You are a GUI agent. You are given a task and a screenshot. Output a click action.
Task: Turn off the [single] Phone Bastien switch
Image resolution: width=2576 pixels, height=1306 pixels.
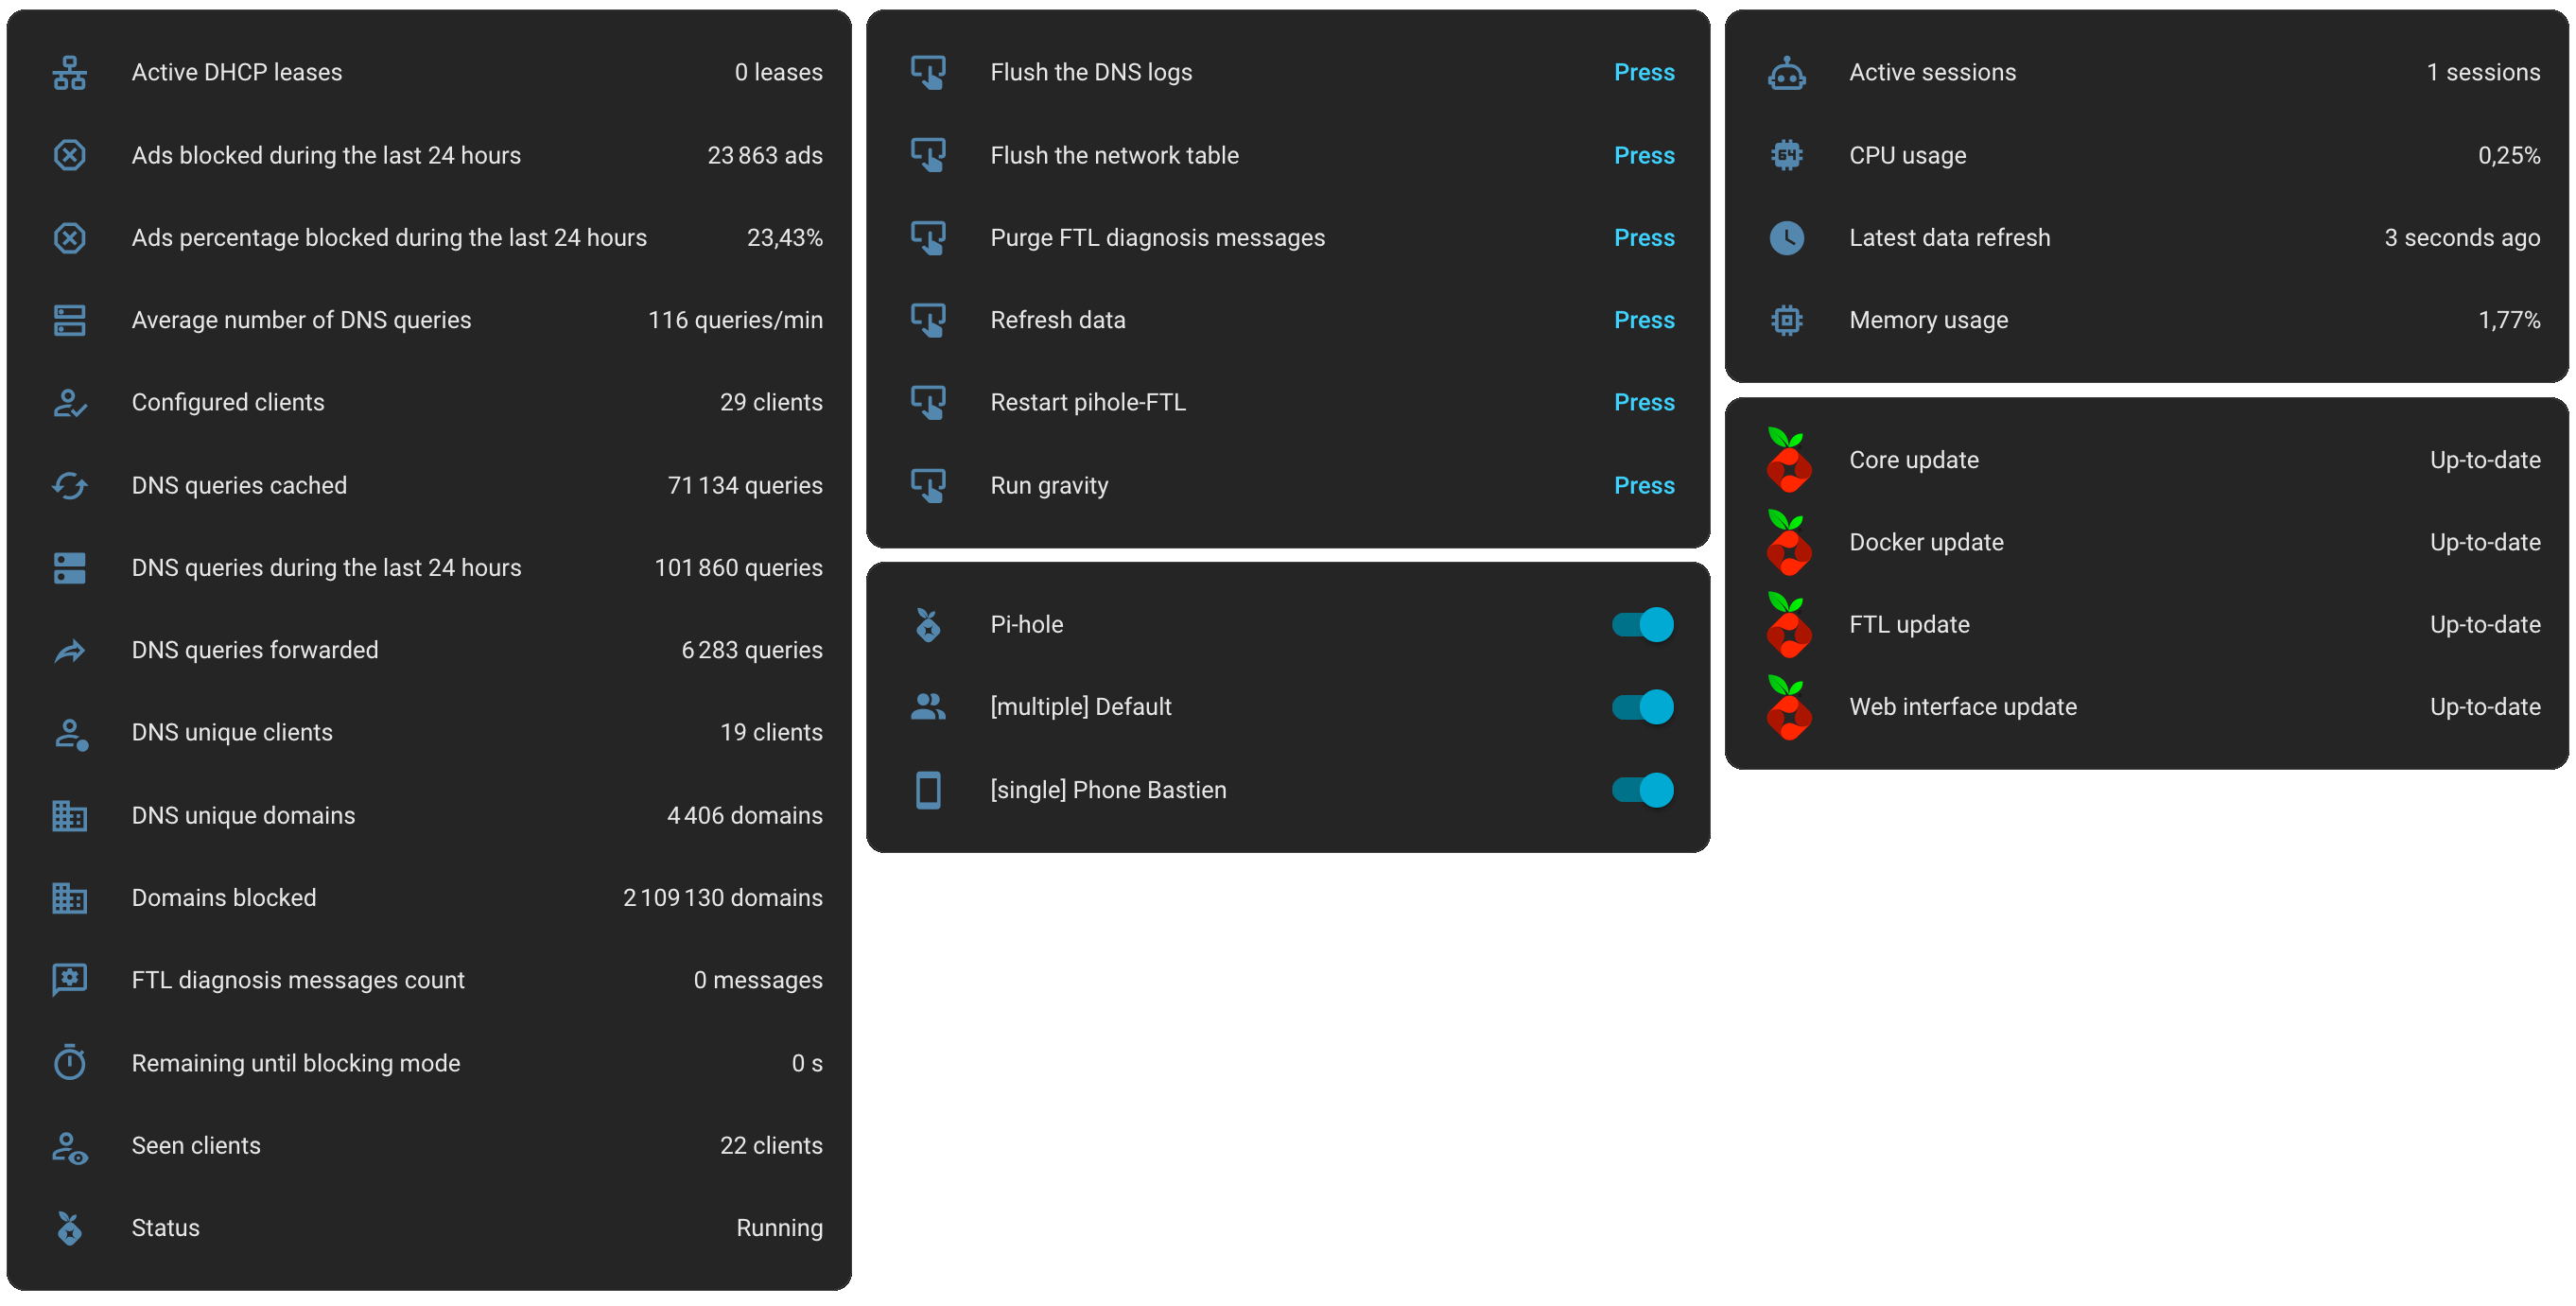tap(1642, 790)
